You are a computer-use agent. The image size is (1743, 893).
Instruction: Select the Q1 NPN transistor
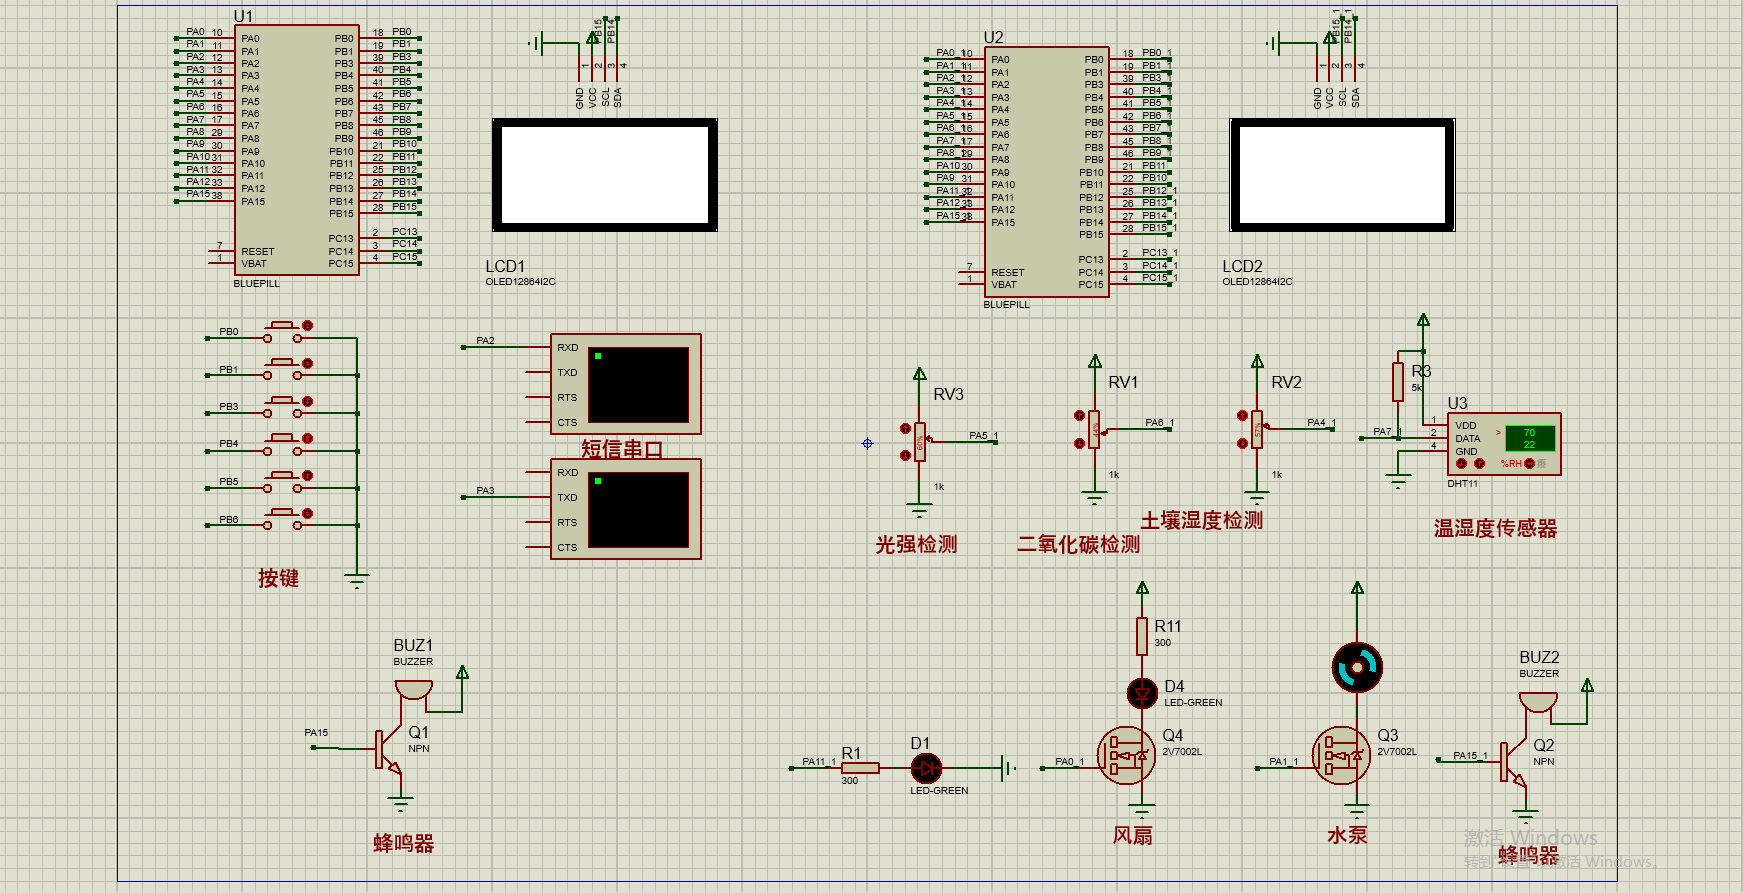(x=387, y=750)
